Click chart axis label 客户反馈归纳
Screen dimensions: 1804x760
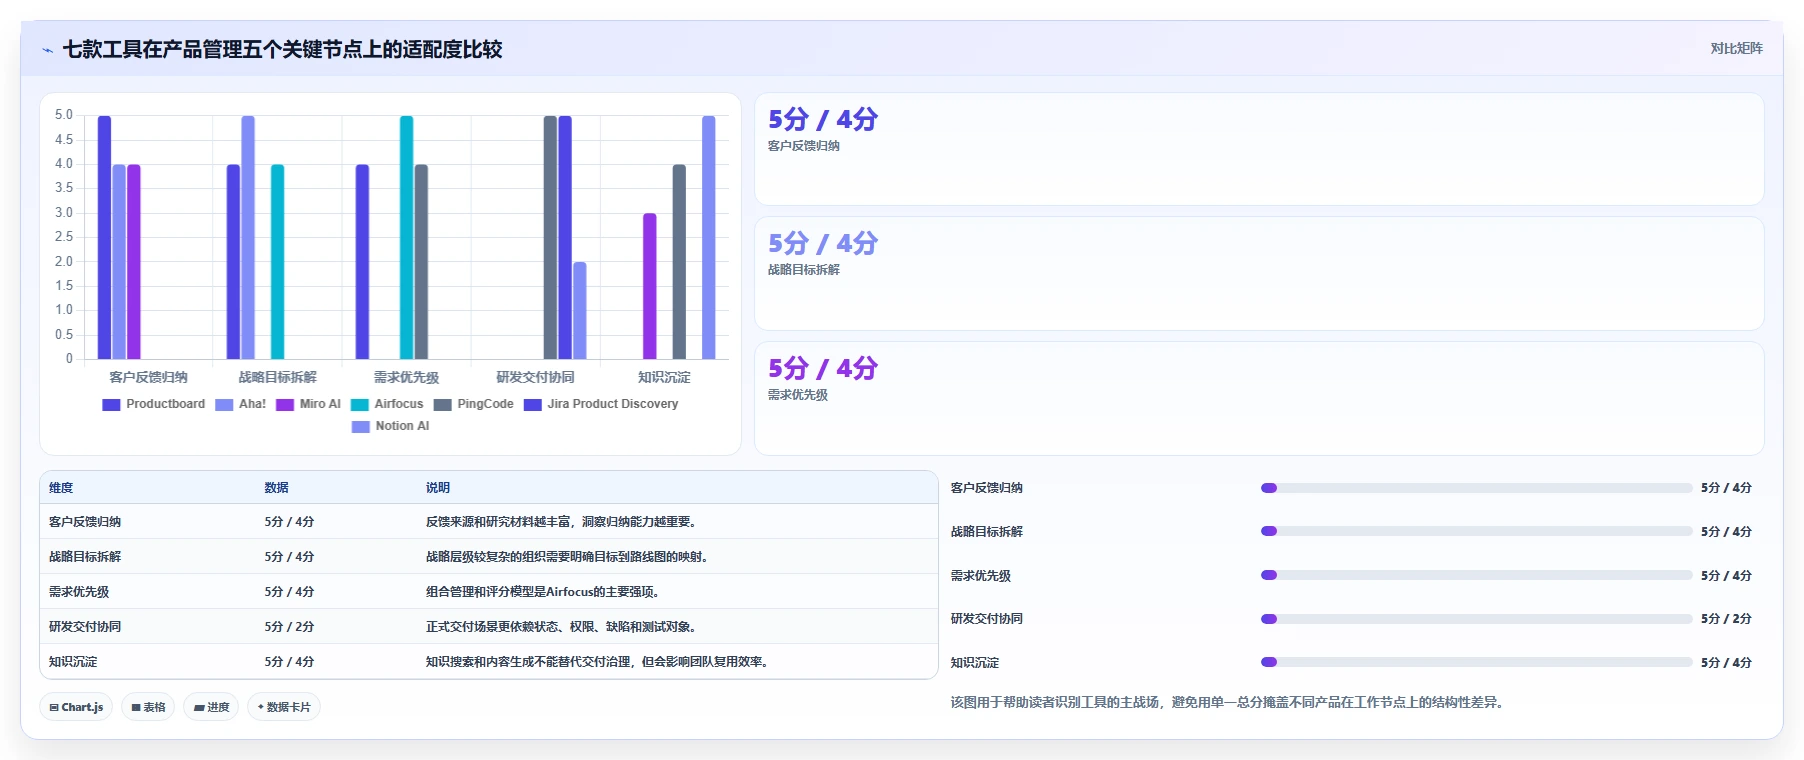148,377
